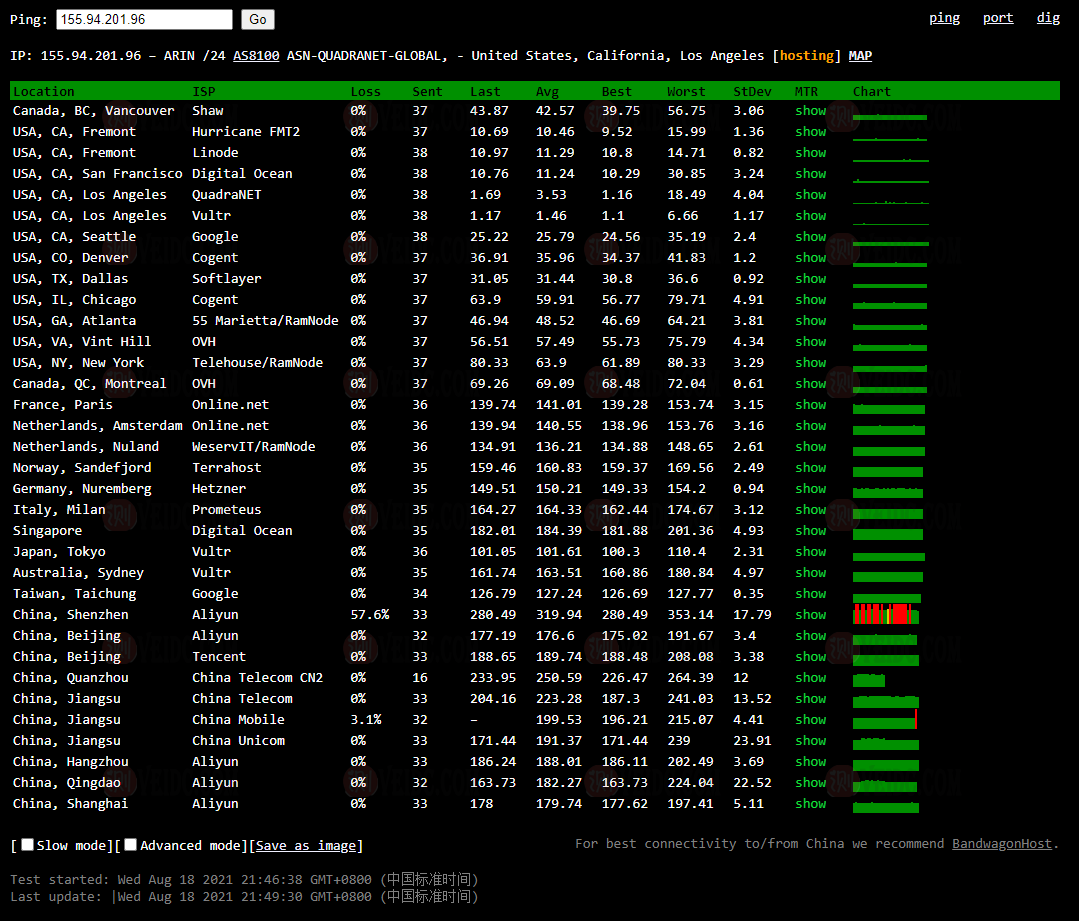Show MTR for Japan Tokyo Vultr

tap(810, 552)
